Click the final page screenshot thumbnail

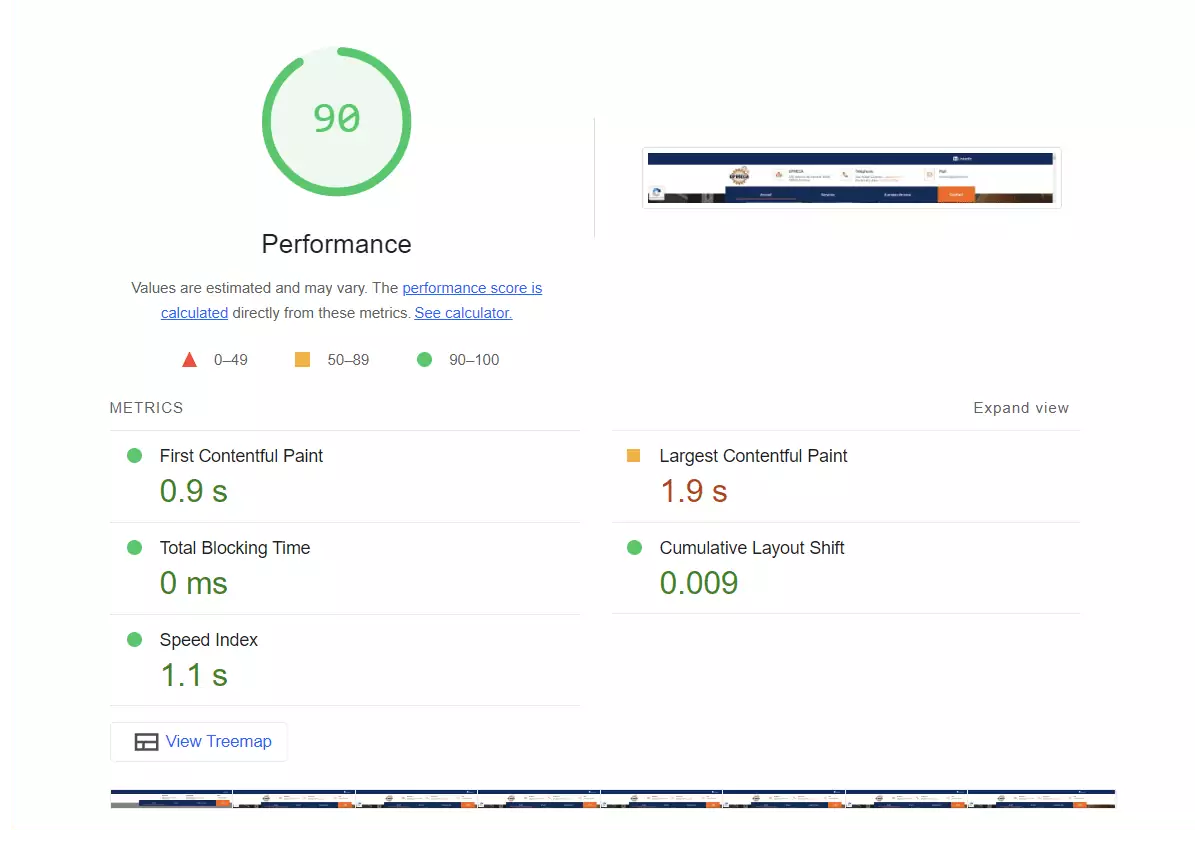tap(851, 178)
